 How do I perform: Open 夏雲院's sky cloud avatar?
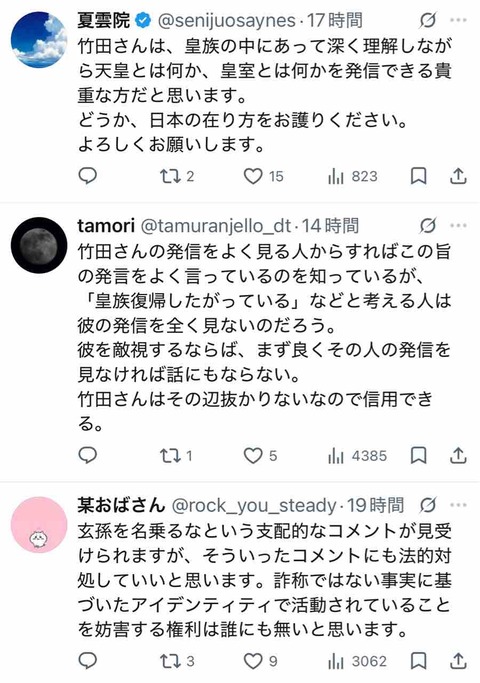(x=39, y=40)
